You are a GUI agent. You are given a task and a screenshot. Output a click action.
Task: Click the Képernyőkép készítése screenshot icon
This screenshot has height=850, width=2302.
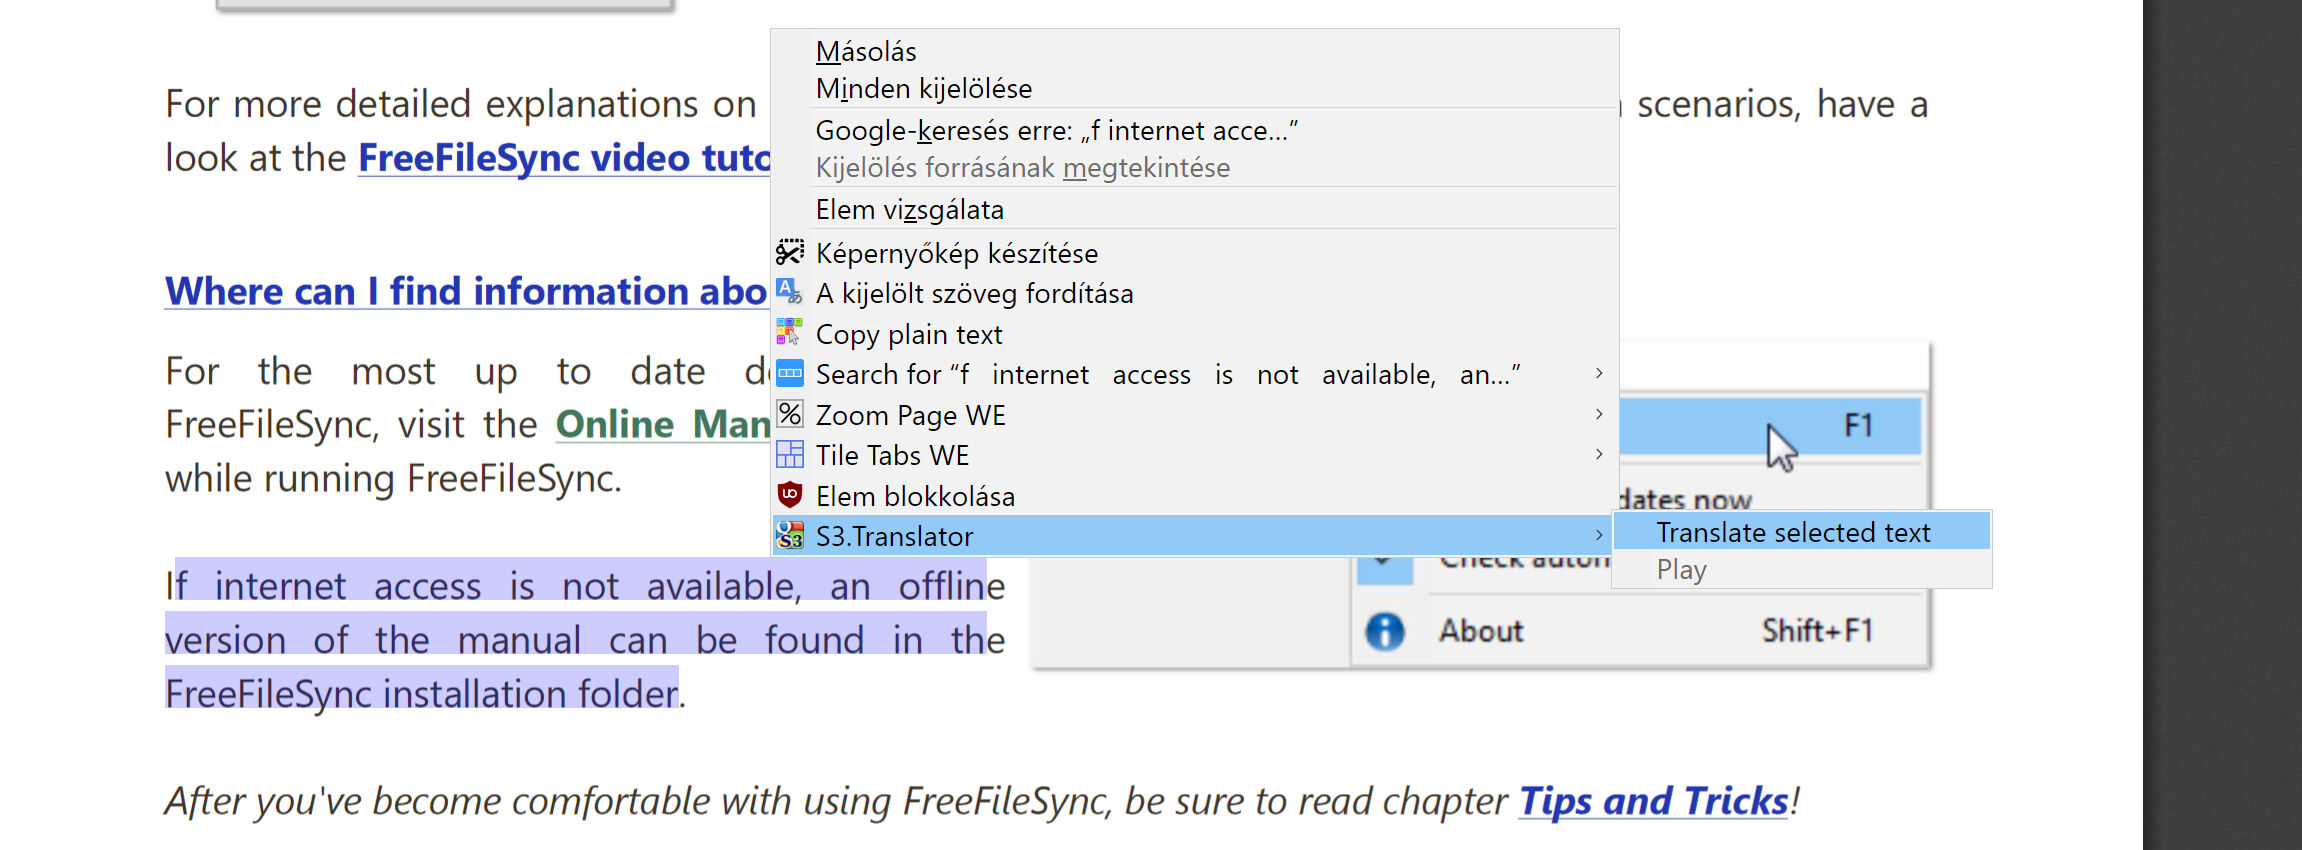[x=790, y=252]
